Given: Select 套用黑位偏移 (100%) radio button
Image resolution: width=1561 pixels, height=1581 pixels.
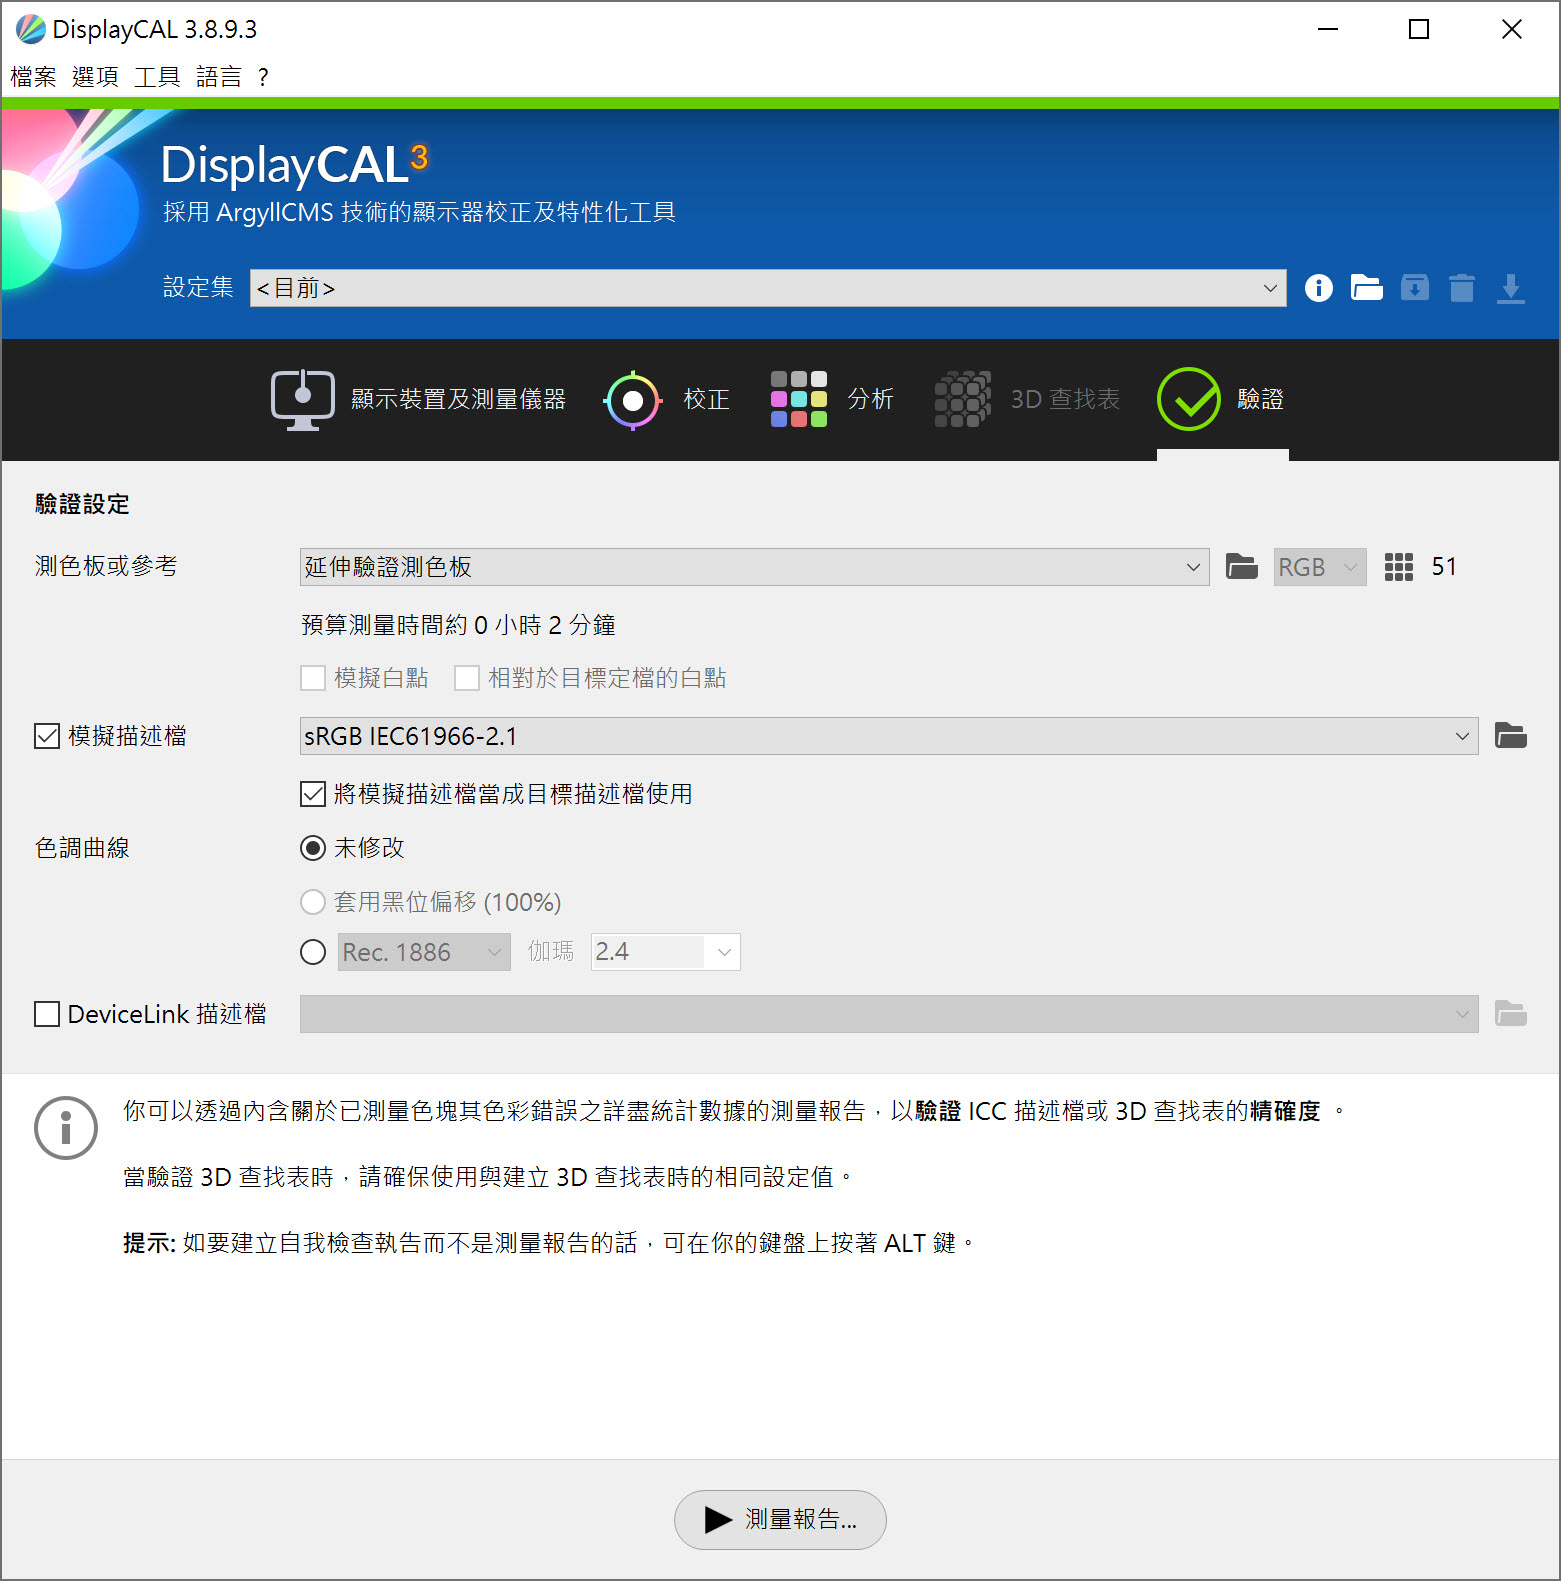Looking at the screenshot, I should point(313,902).
